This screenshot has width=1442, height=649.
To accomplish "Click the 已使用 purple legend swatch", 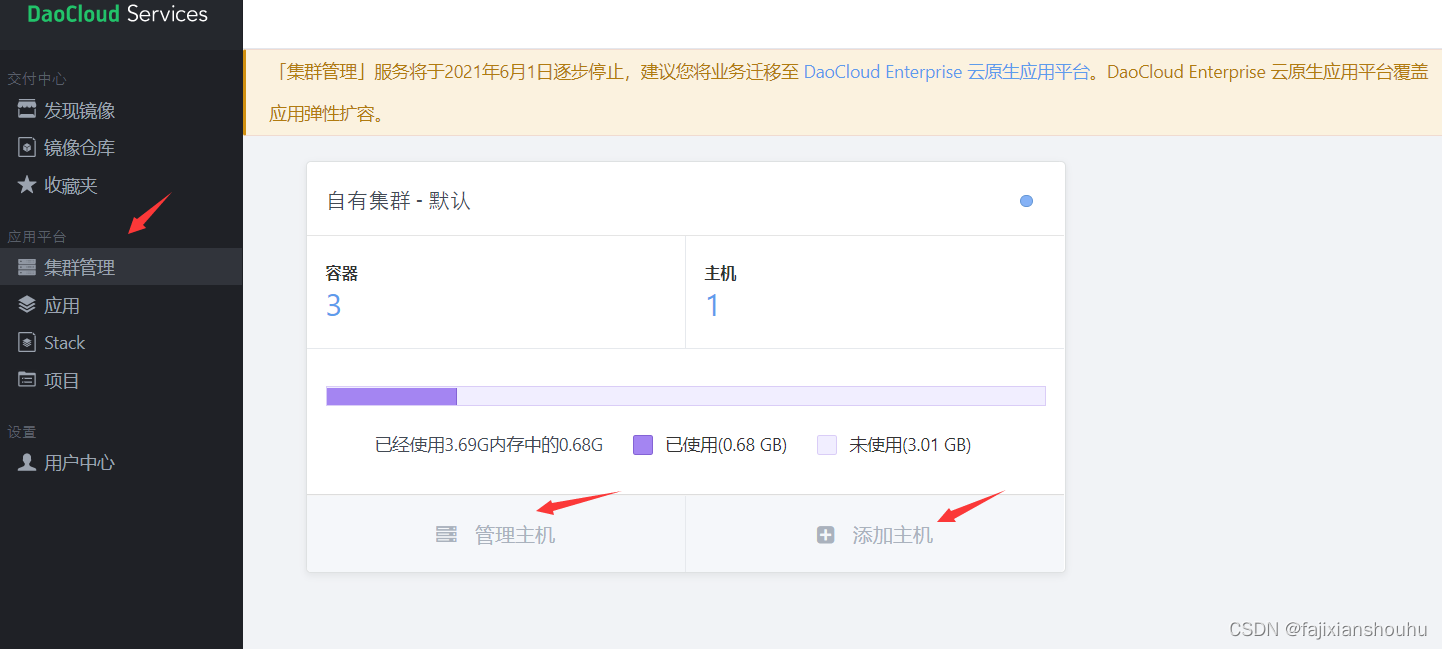I will click(x=643, y=445).
